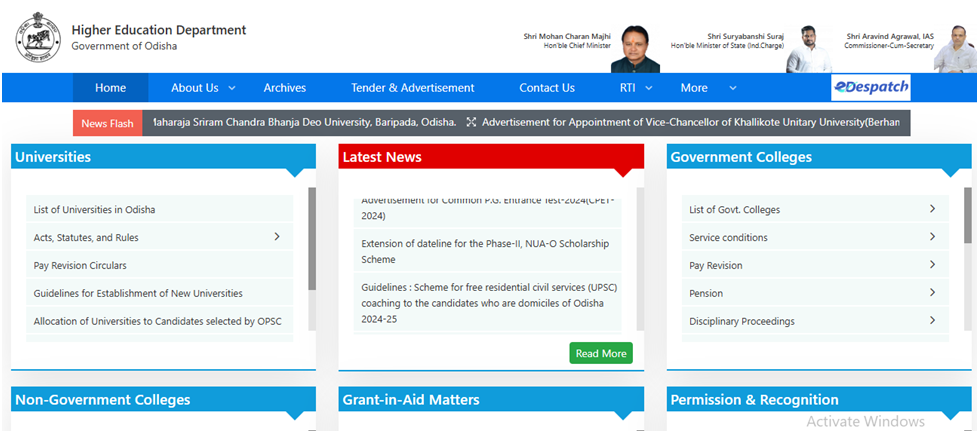The height and width of the screenshot is (433, 979).
Task: Open the eDespatch logo link
Action: click(871, 87)
